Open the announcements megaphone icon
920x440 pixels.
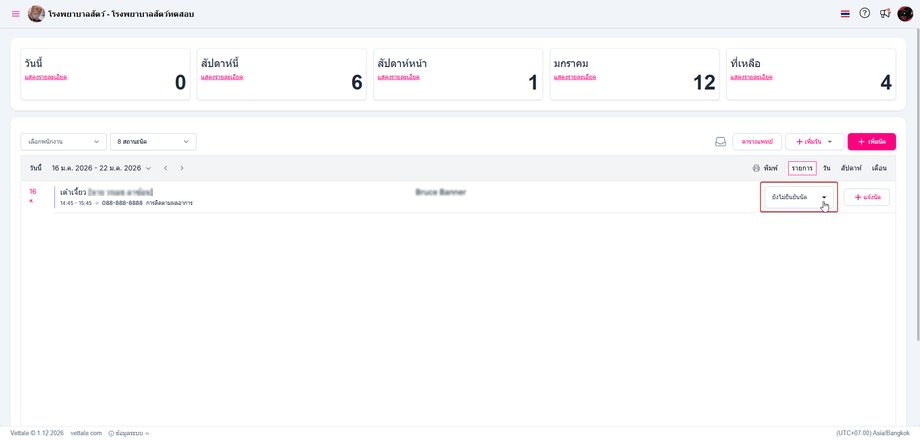click(885, 13)
